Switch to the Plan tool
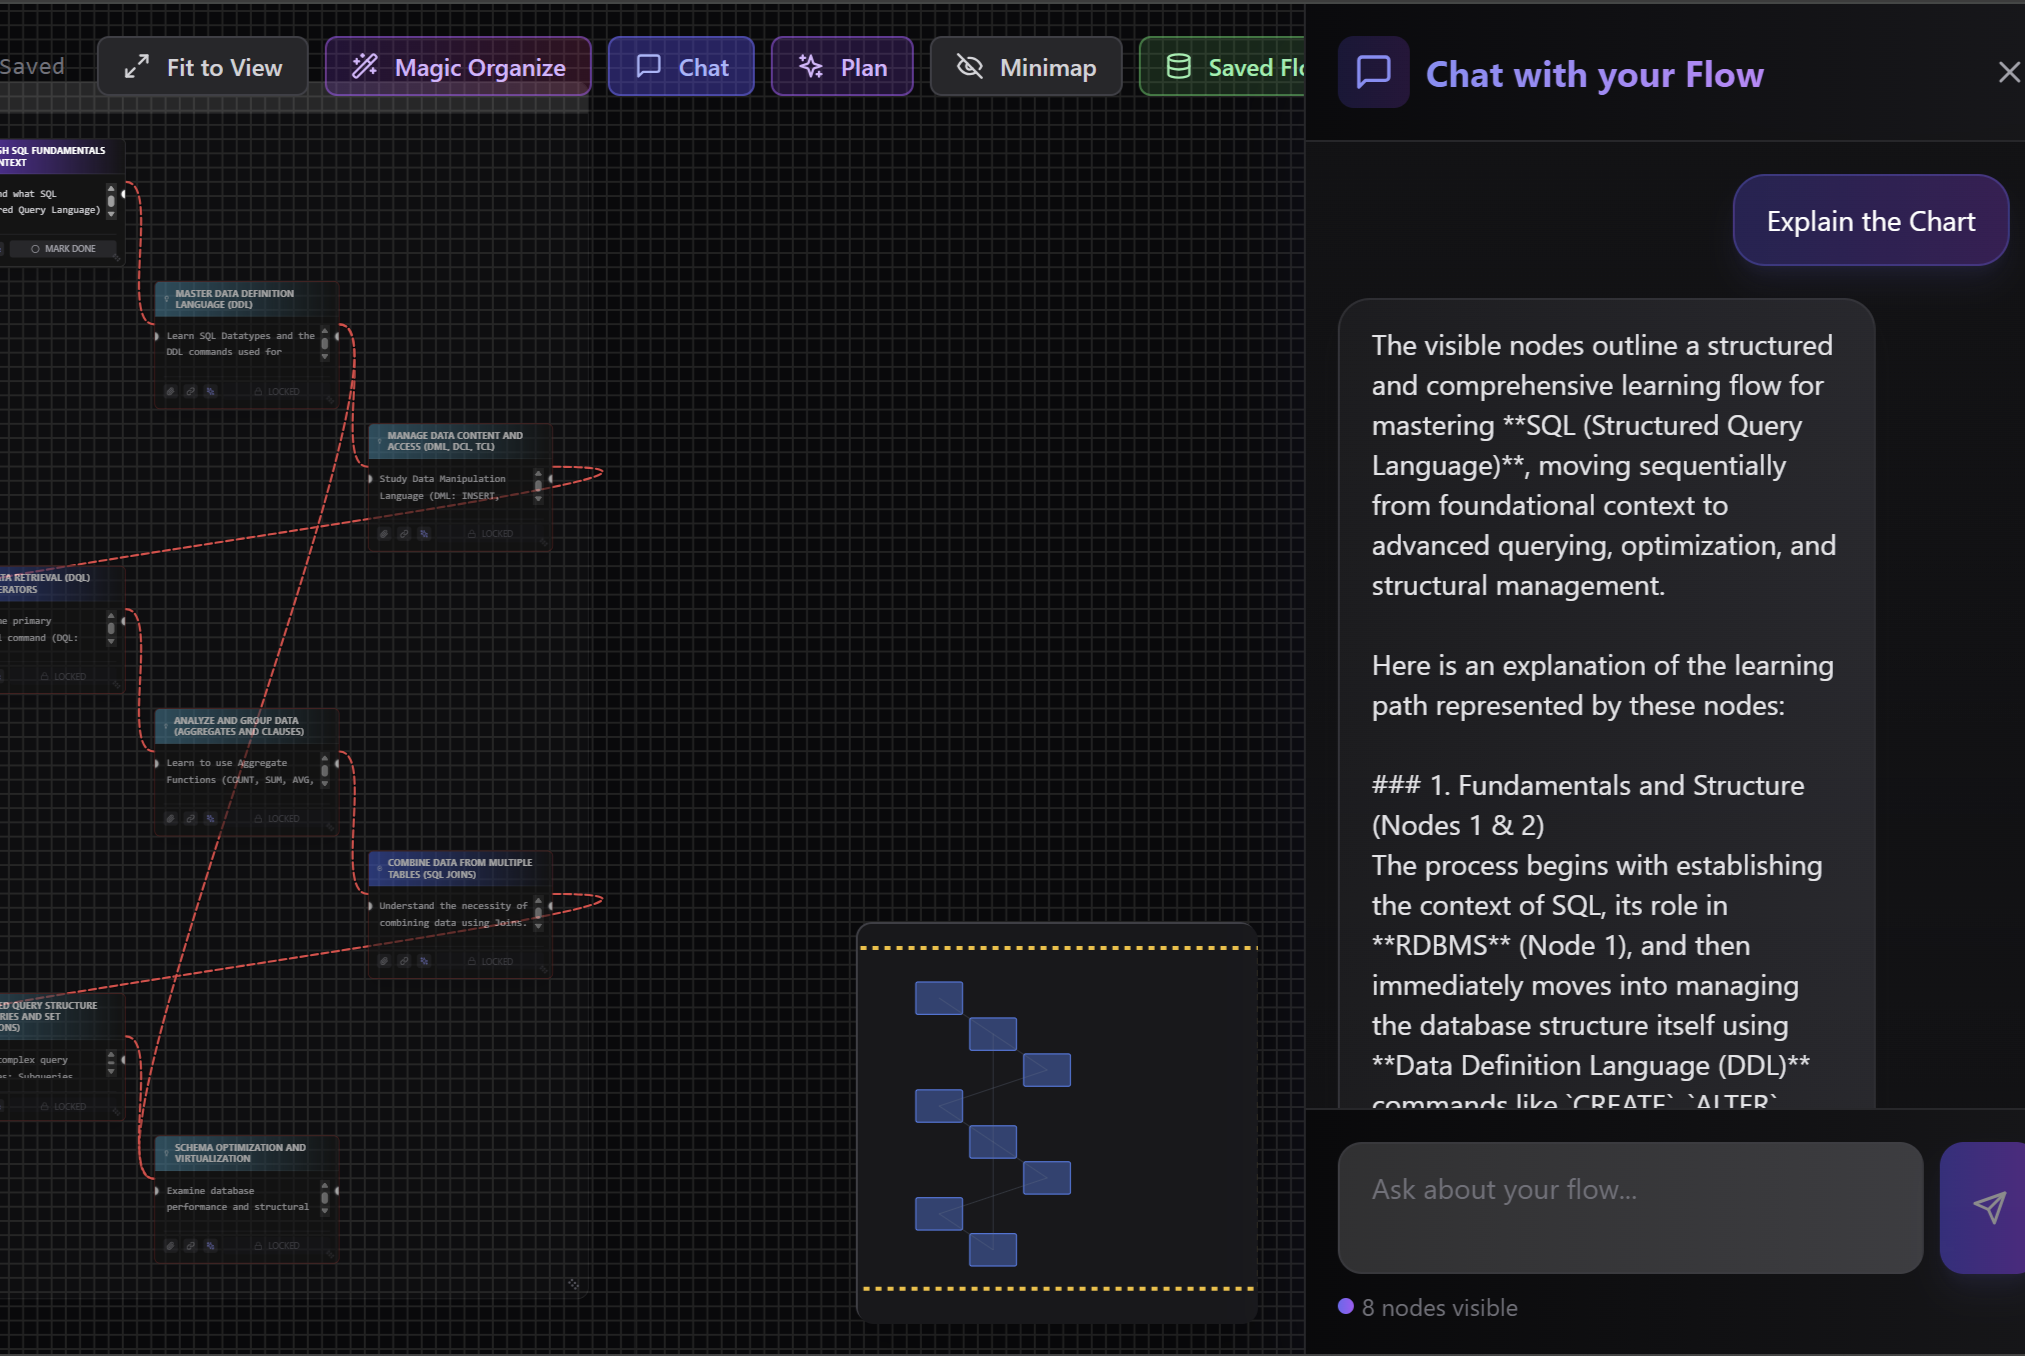This screenshot has height=1356, width=2025. click(x=841, y=66)
